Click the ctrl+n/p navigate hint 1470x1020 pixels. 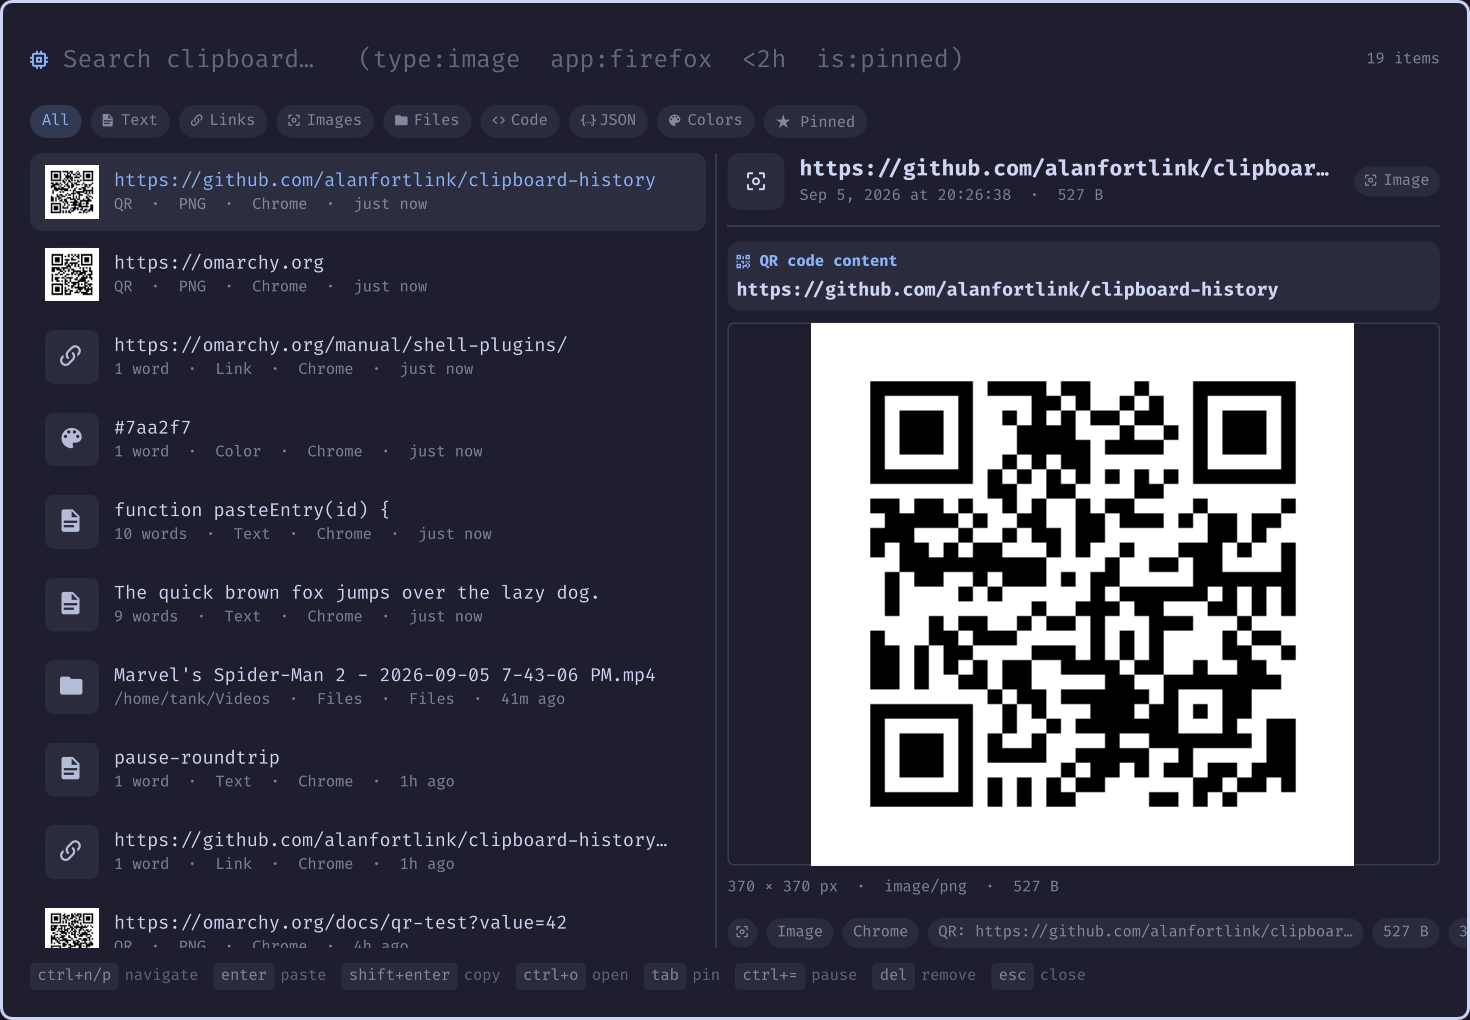114,975
